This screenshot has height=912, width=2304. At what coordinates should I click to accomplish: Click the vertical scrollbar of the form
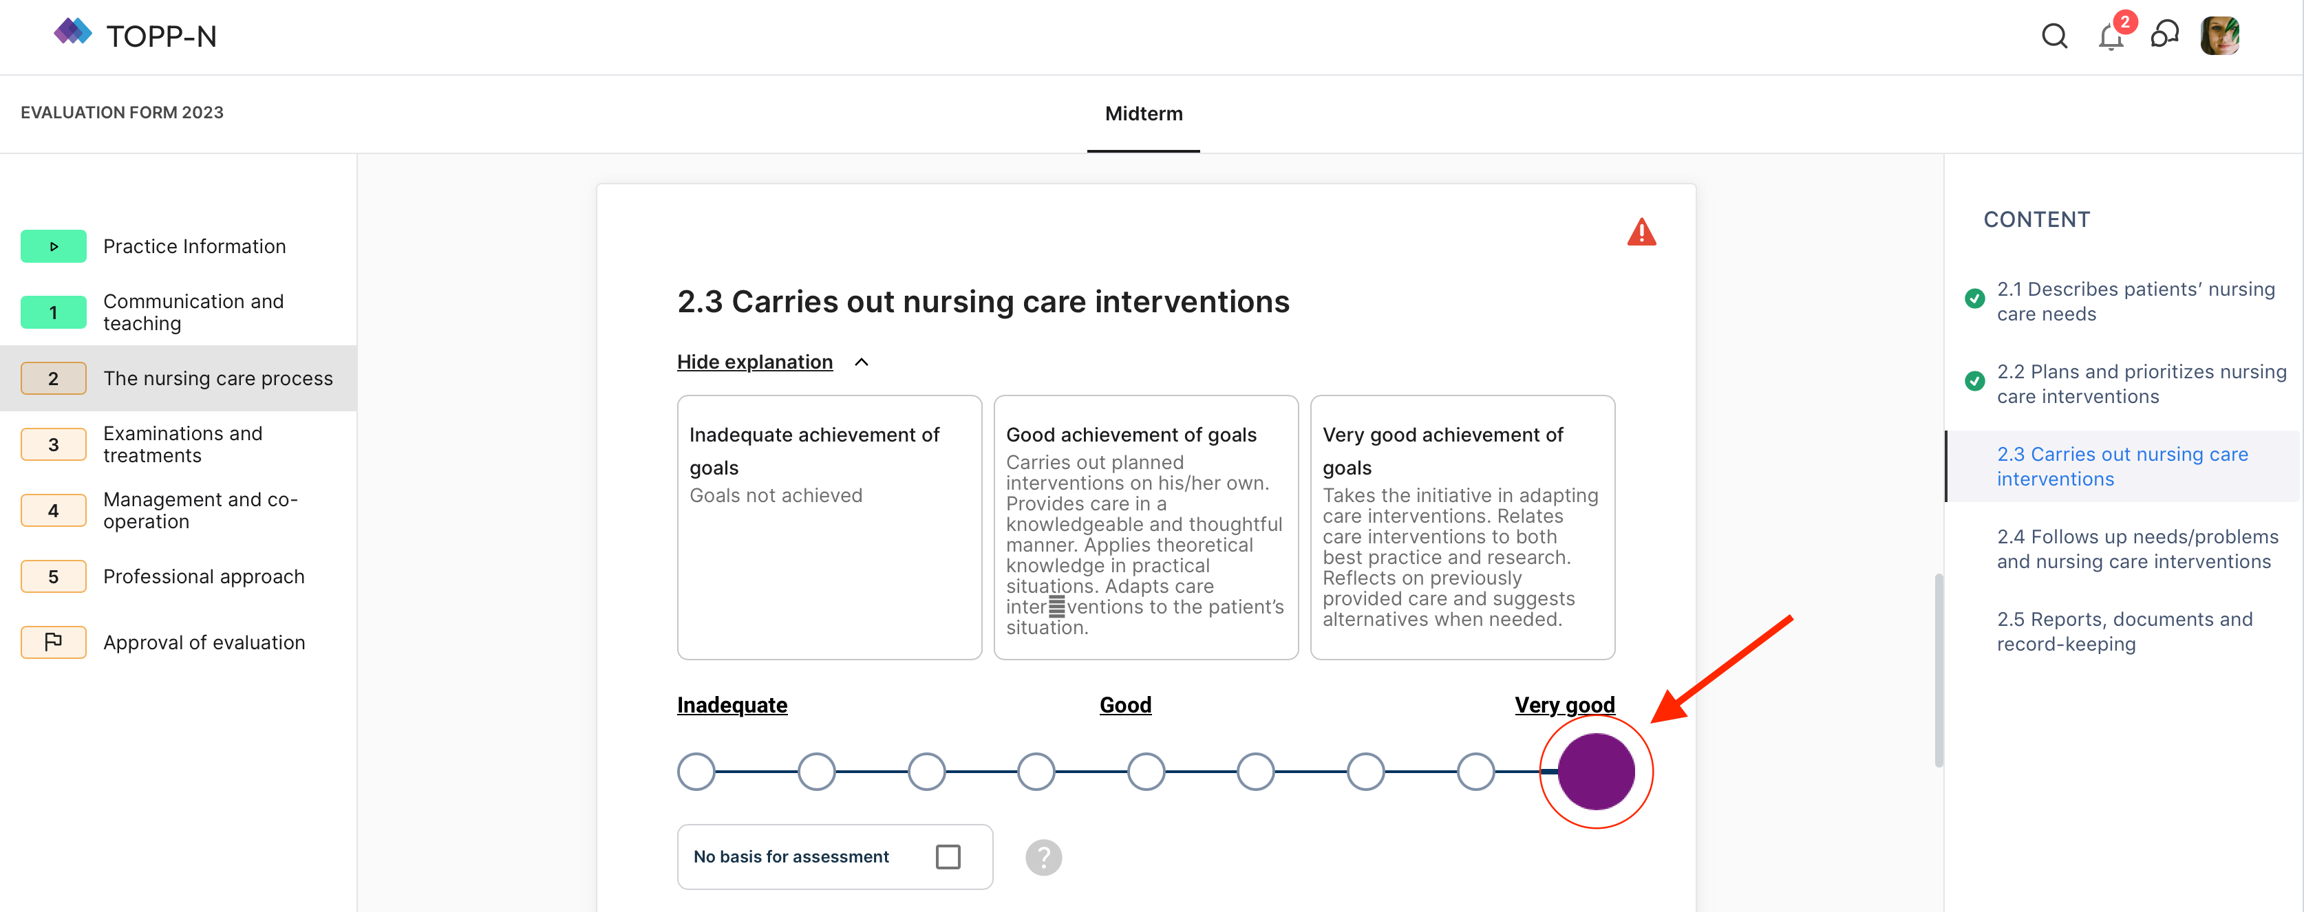[1939, 670]
